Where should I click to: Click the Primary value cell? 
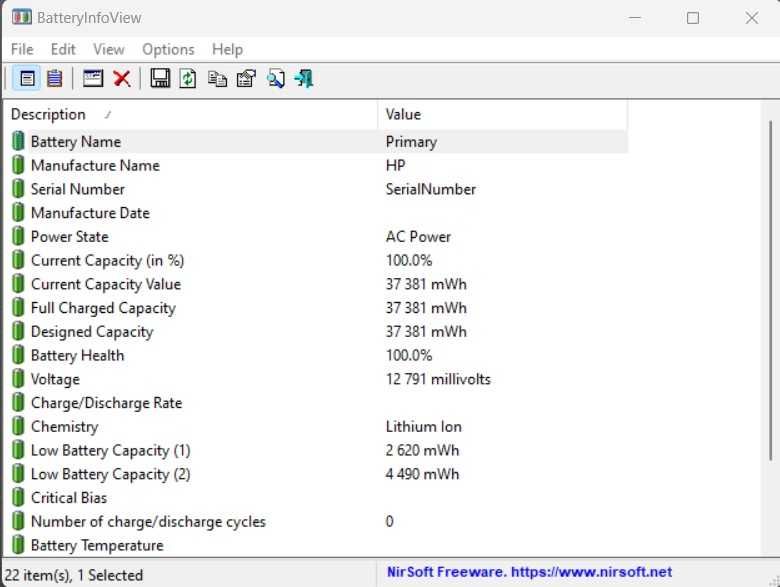411,142
